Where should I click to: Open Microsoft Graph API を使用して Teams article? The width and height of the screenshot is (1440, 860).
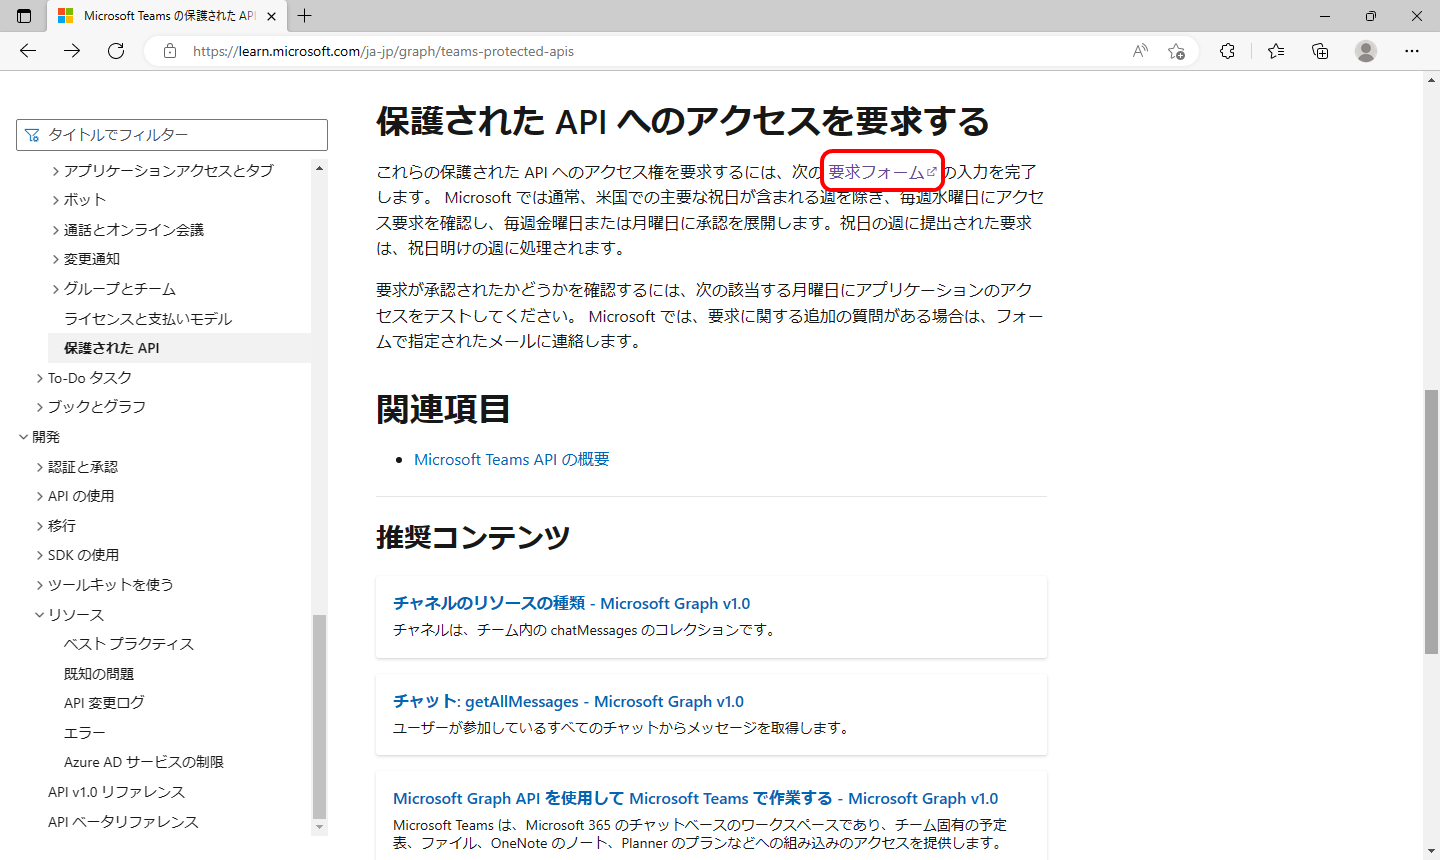click(695, 798)
